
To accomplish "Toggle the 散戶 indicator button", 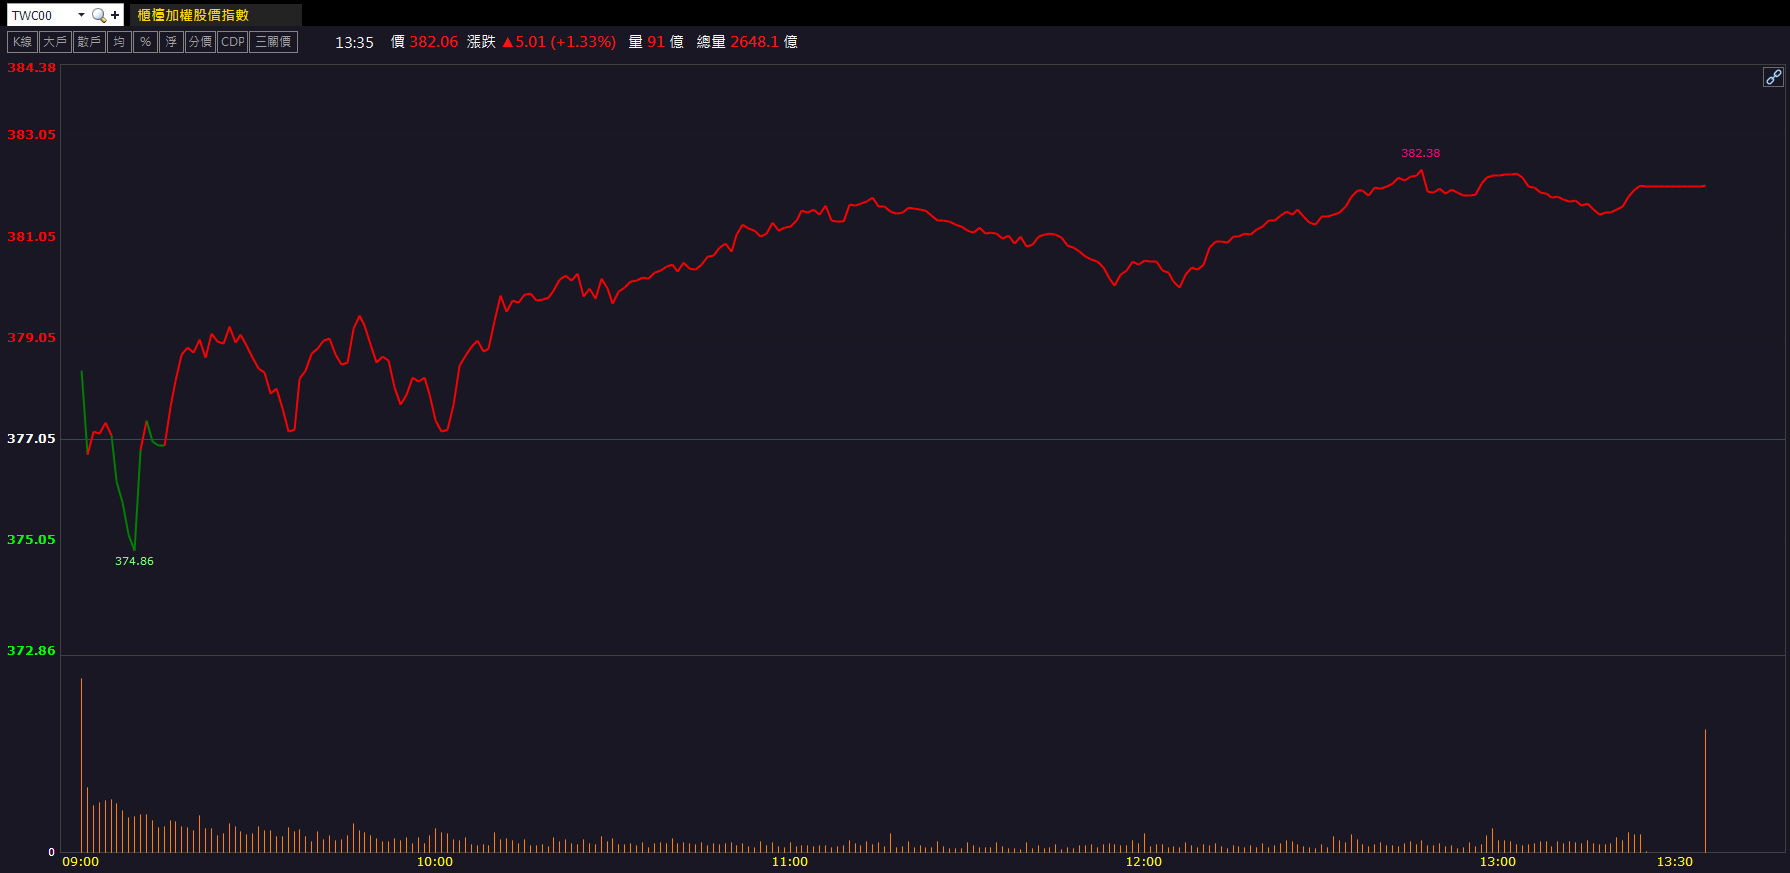I will (89, 42).
